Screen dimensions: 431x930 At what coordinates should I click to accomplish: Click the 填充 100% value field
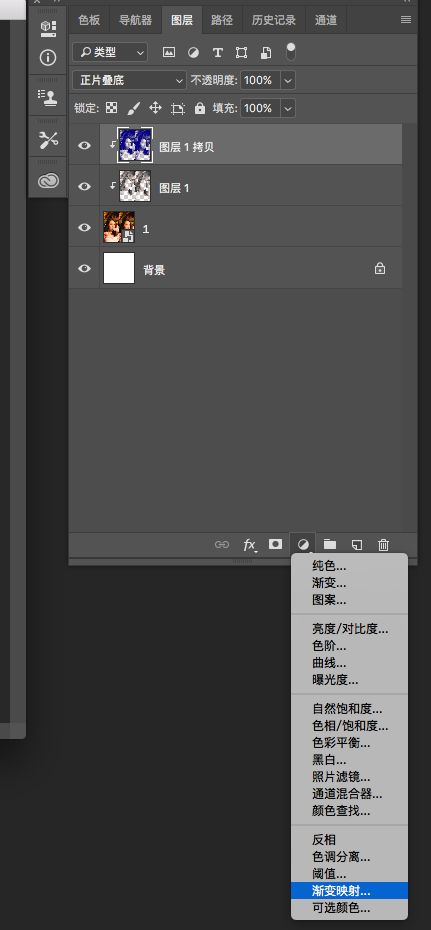click(x=260, y=108)
